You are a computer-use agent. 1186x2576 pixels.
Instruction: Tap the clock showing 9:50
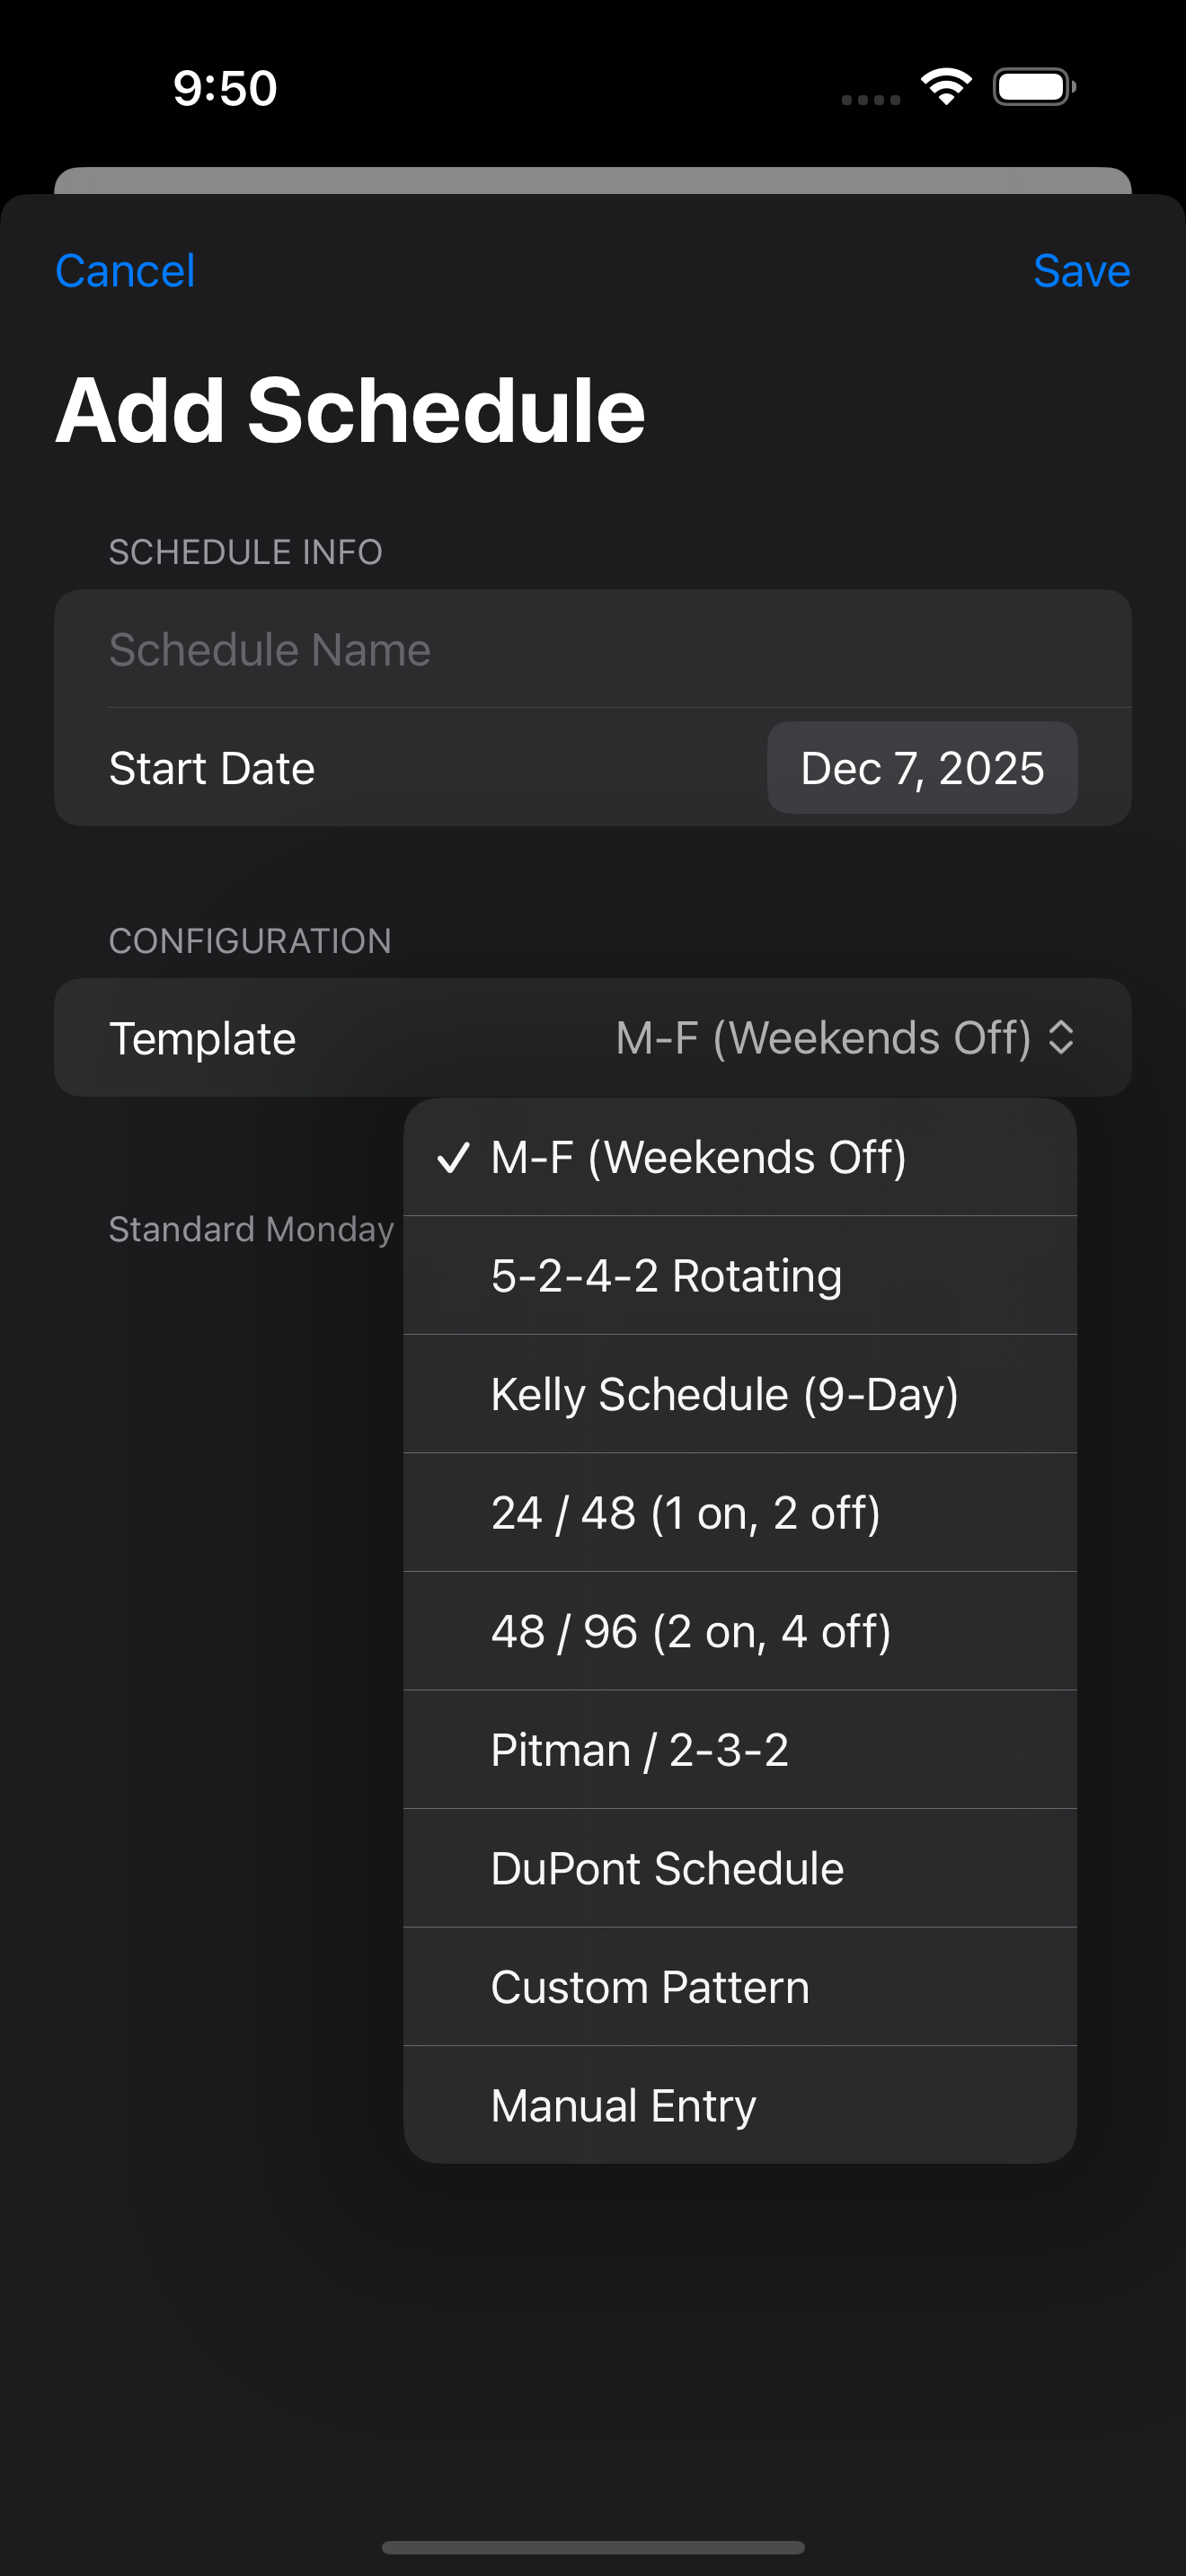pos(222,88)
